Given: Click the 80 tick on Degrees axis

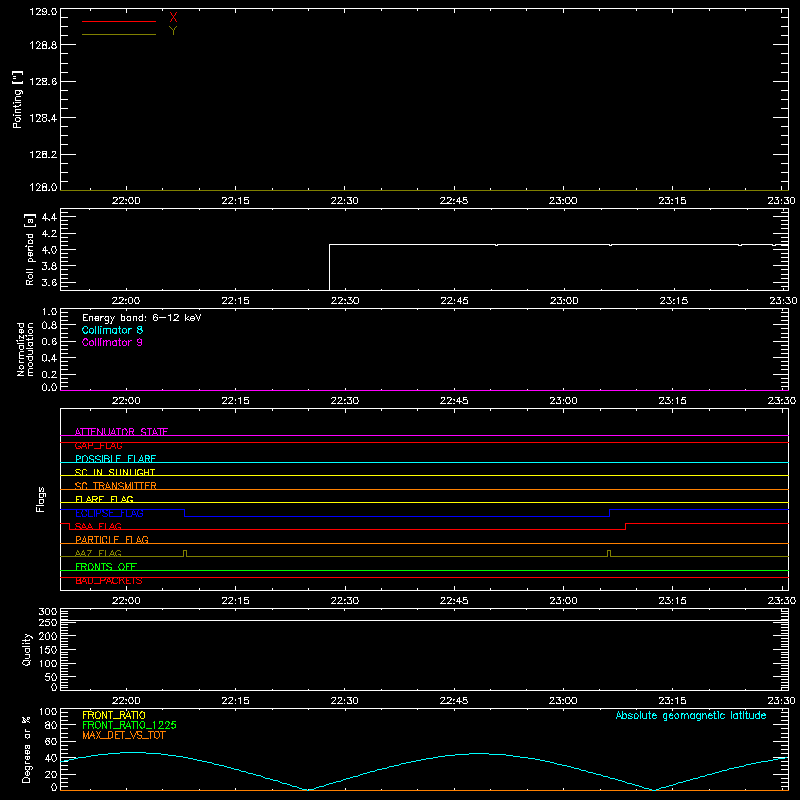Looking at the screenshot, I should 51,726.
